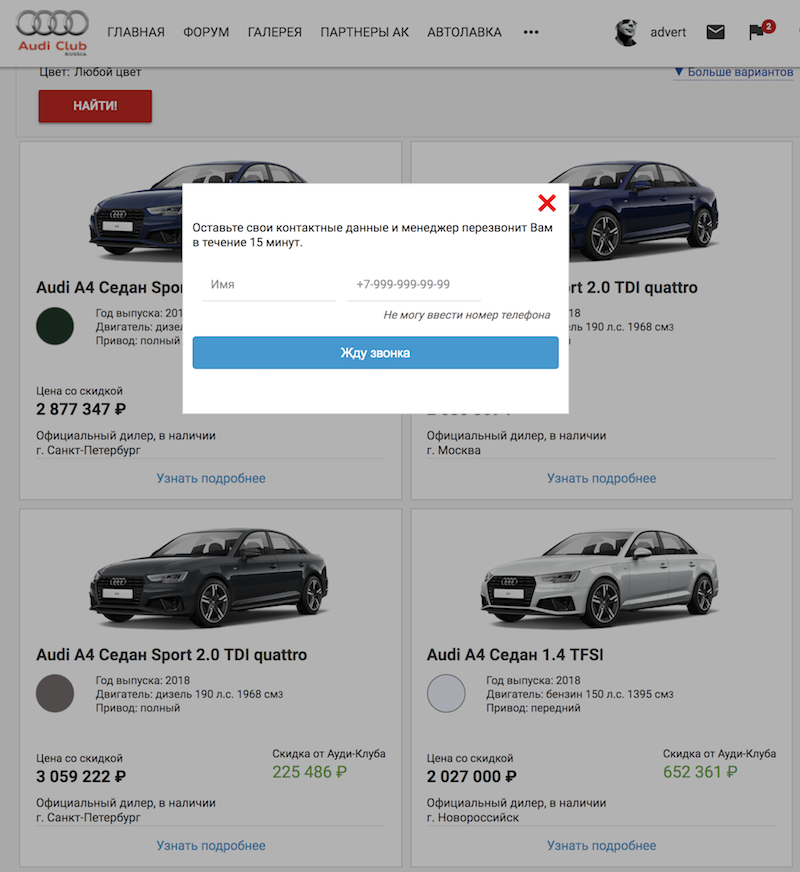
Task: Click dark gray color swatch
Action: coord(55,693)
